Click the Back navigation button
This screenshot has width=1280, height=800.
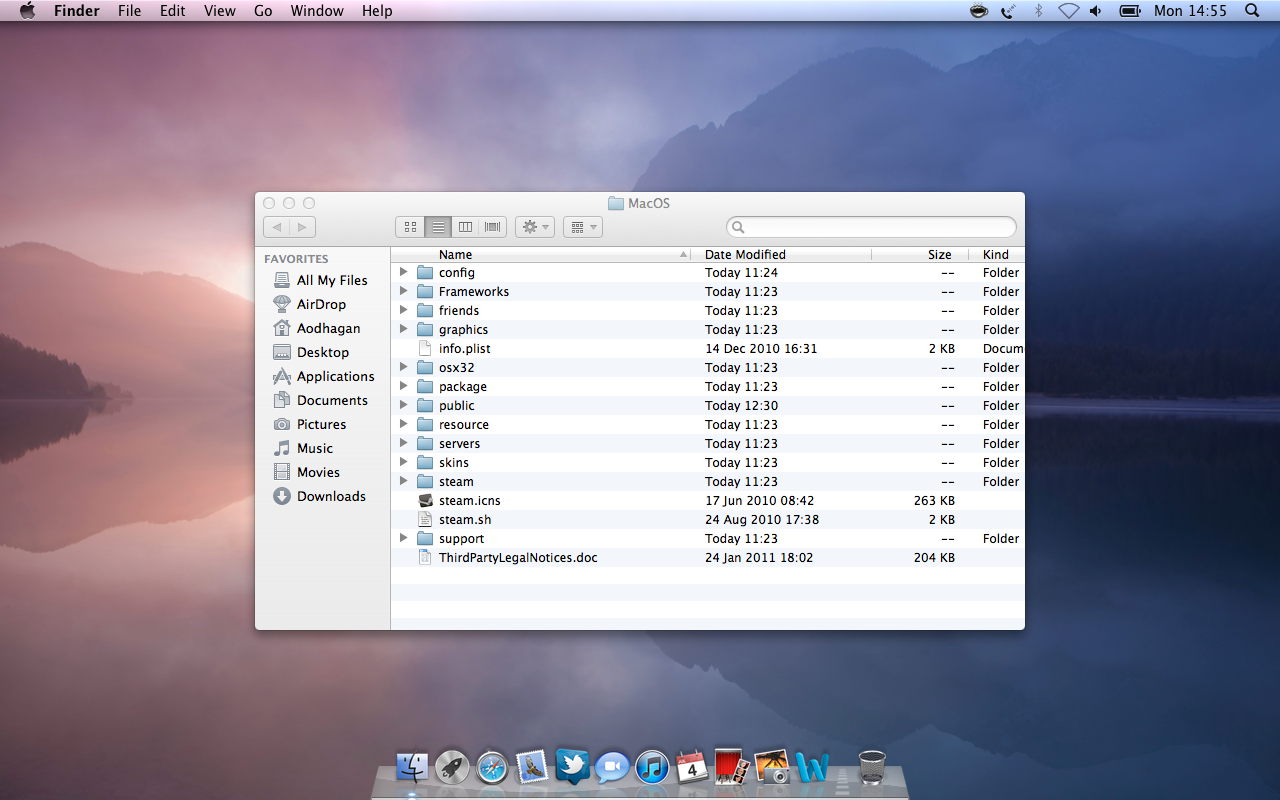[277, 227]
